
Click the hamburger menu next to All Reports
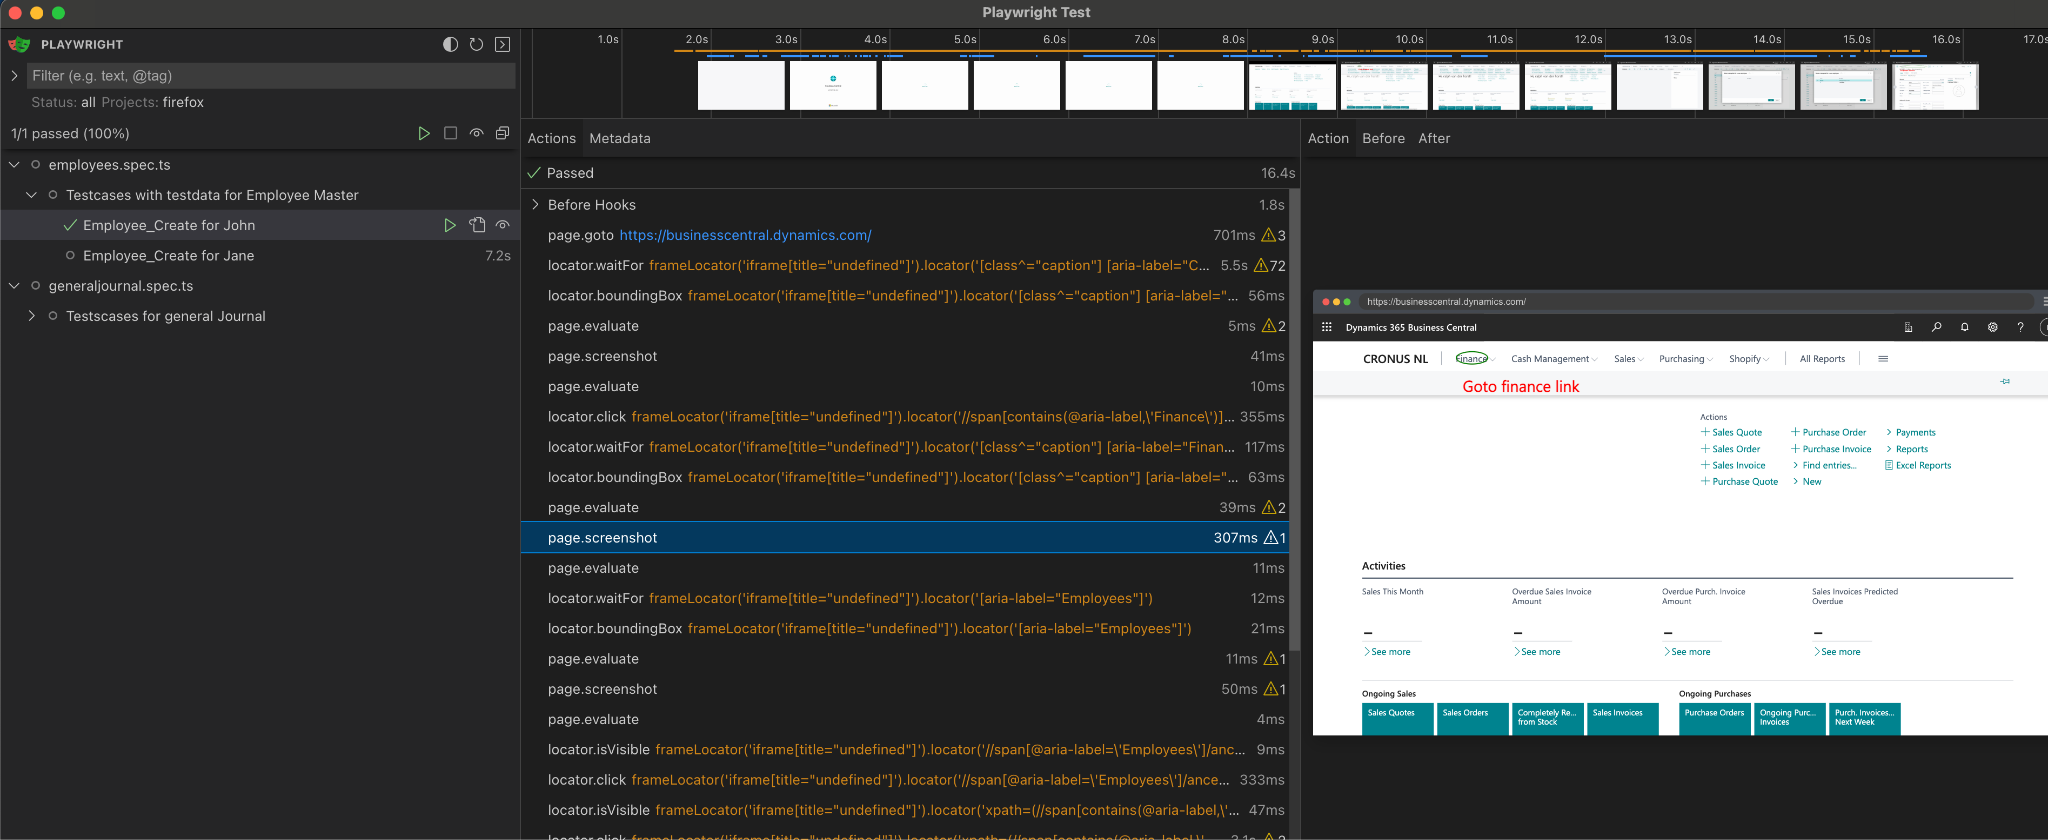pyautogui.click(x=1883, y=359)
